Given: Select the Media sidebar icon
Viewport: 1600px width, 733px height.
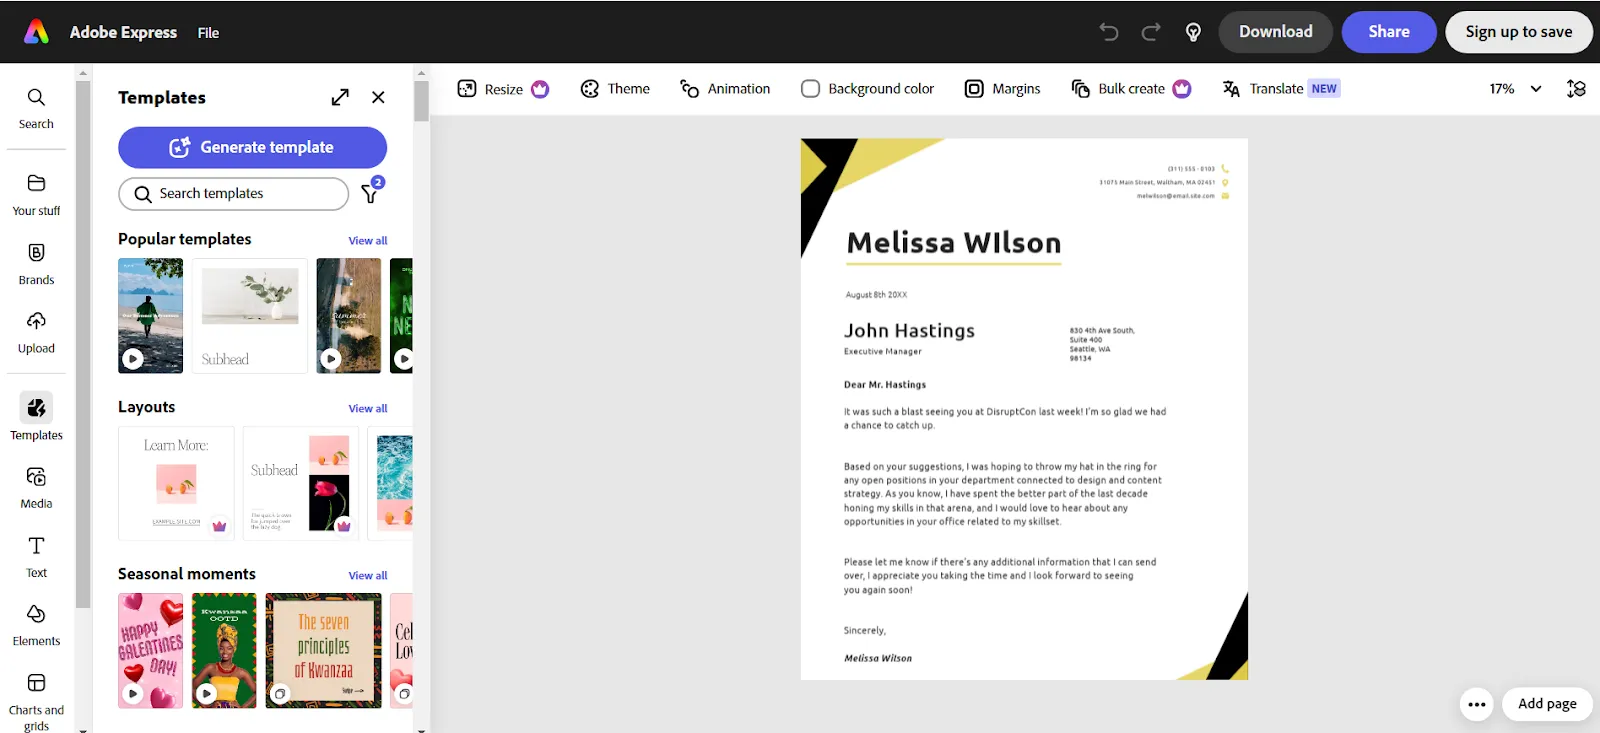Looking at the screenshot, I should click(36, 477).
